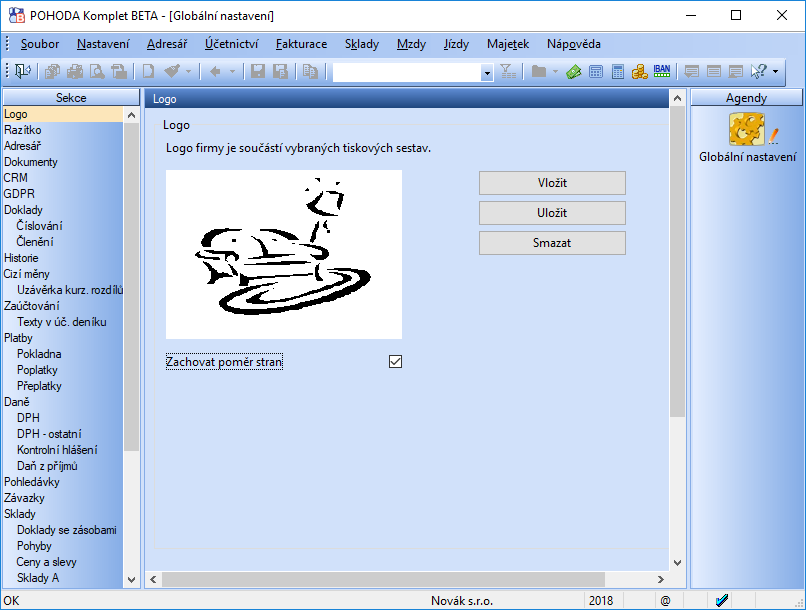The height and width of the screenshot is (610, 806).
Task: Click the toolbar drag handle left of exit door
Action: point(7,71)
